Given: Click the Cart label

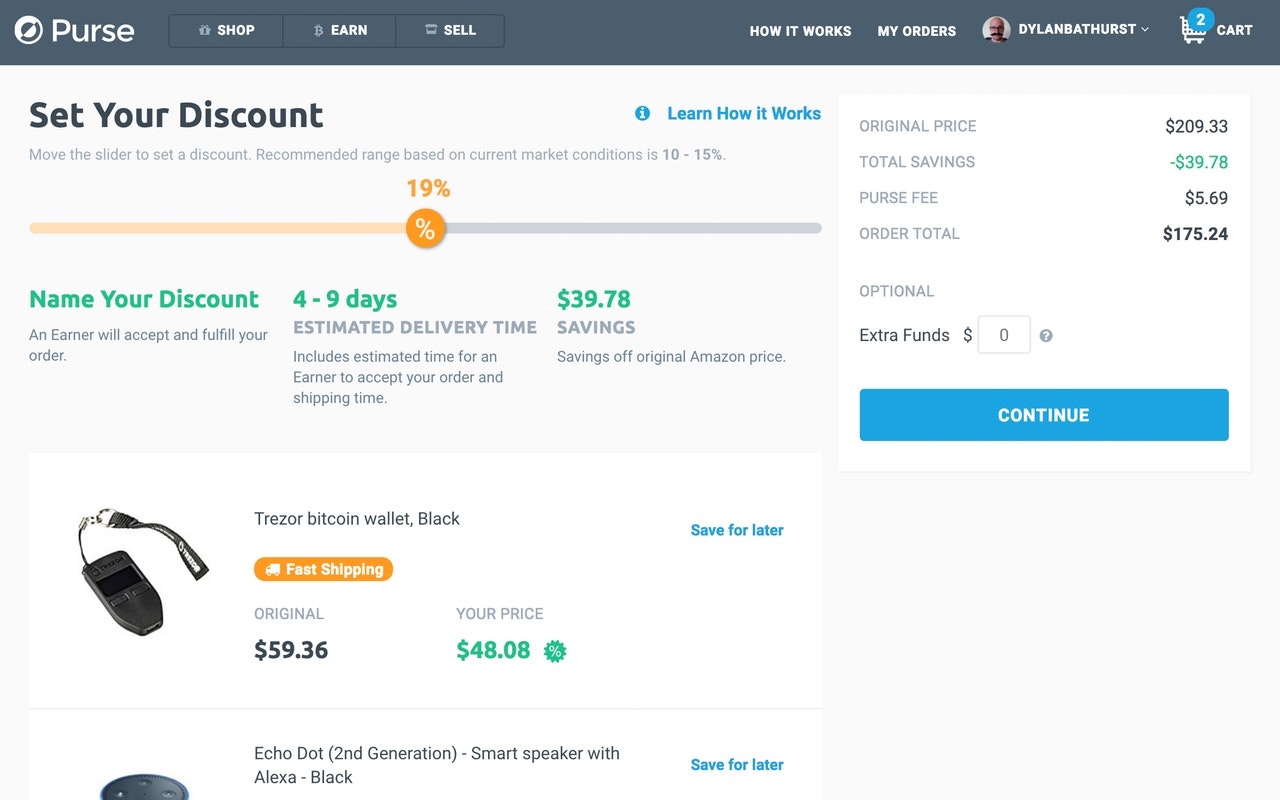Looking at the screenshot, I should coord(1234,30).
